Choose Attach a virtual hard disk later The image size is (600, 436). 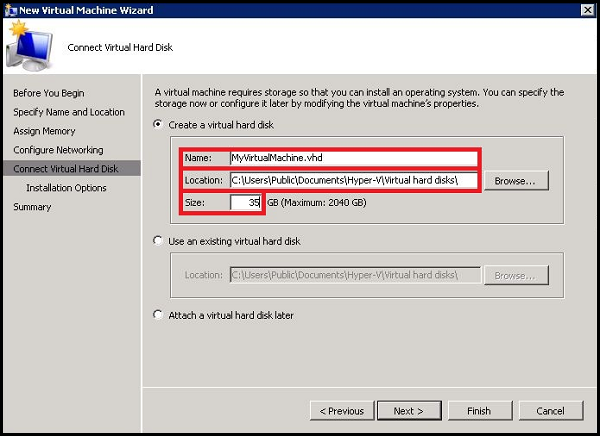click(158, 315)
